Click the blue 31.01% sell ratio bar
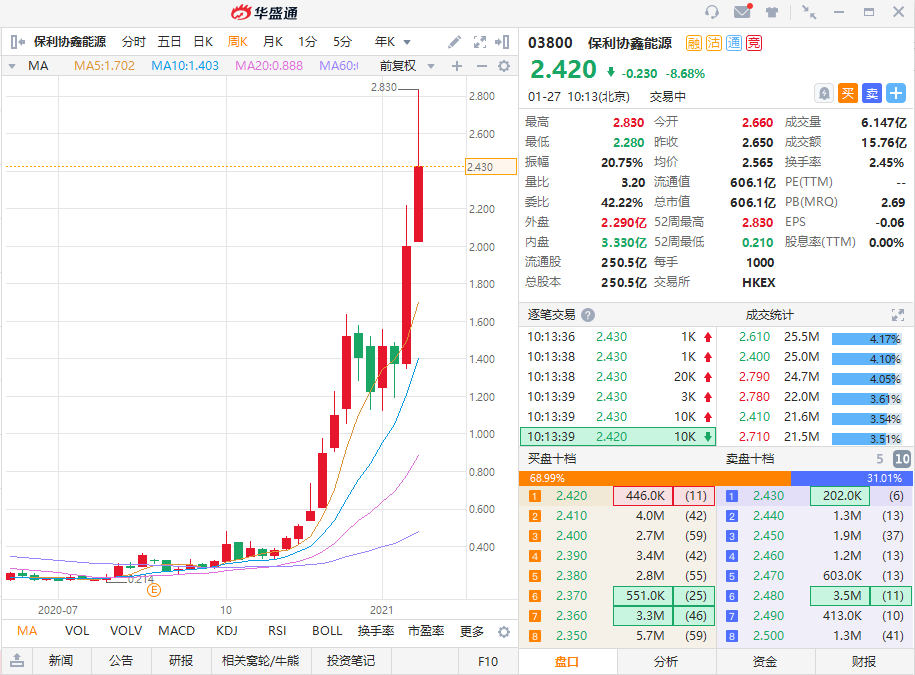This screenshot has height=675, width=915. tap(851, 478)
